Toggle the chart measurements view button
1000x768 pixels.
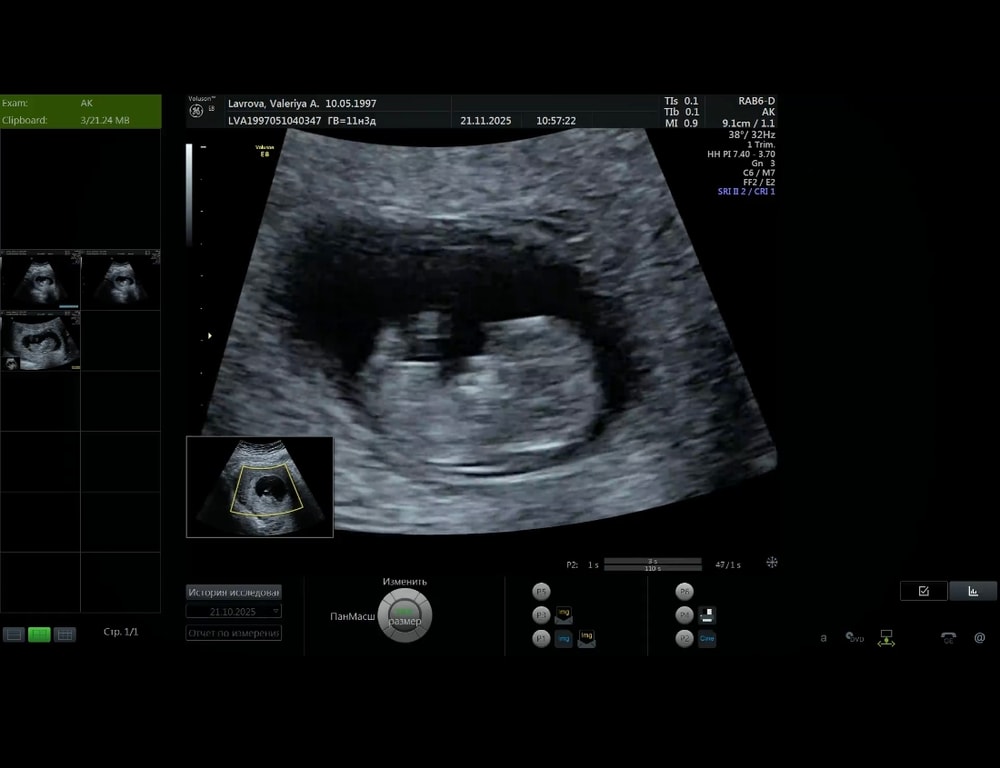(x=973, y=591)
